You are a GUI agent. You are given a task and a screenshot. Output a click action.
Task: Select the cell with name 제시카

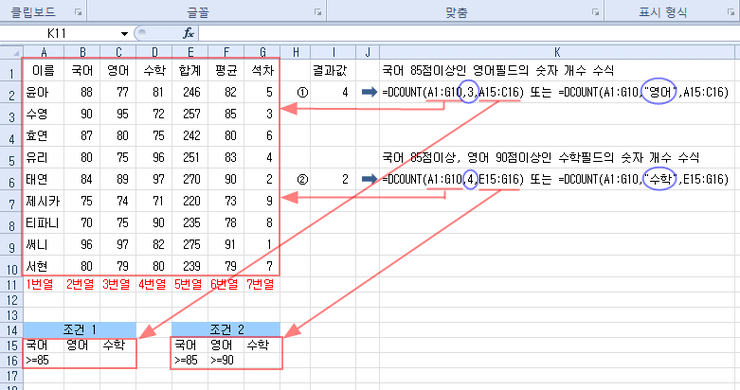[x=44, y=201]
